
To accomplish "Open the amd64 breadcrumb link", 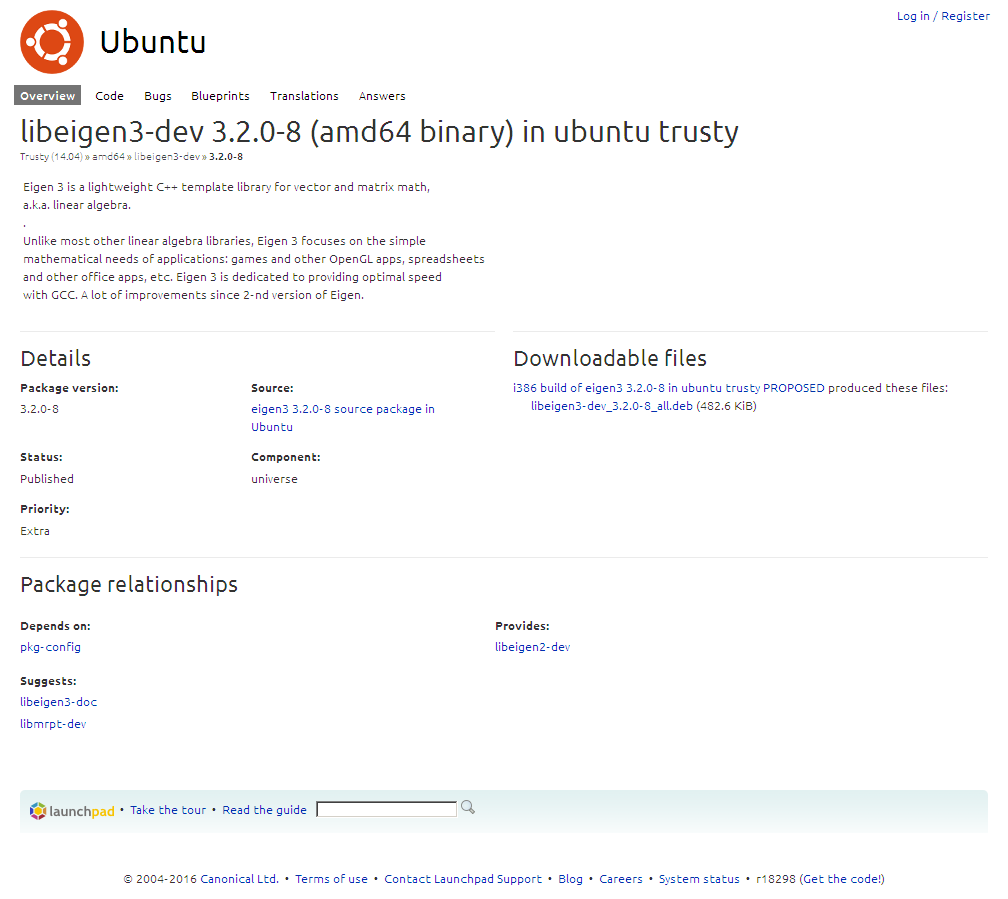I will pyautogui.click(x=108, y=156).
